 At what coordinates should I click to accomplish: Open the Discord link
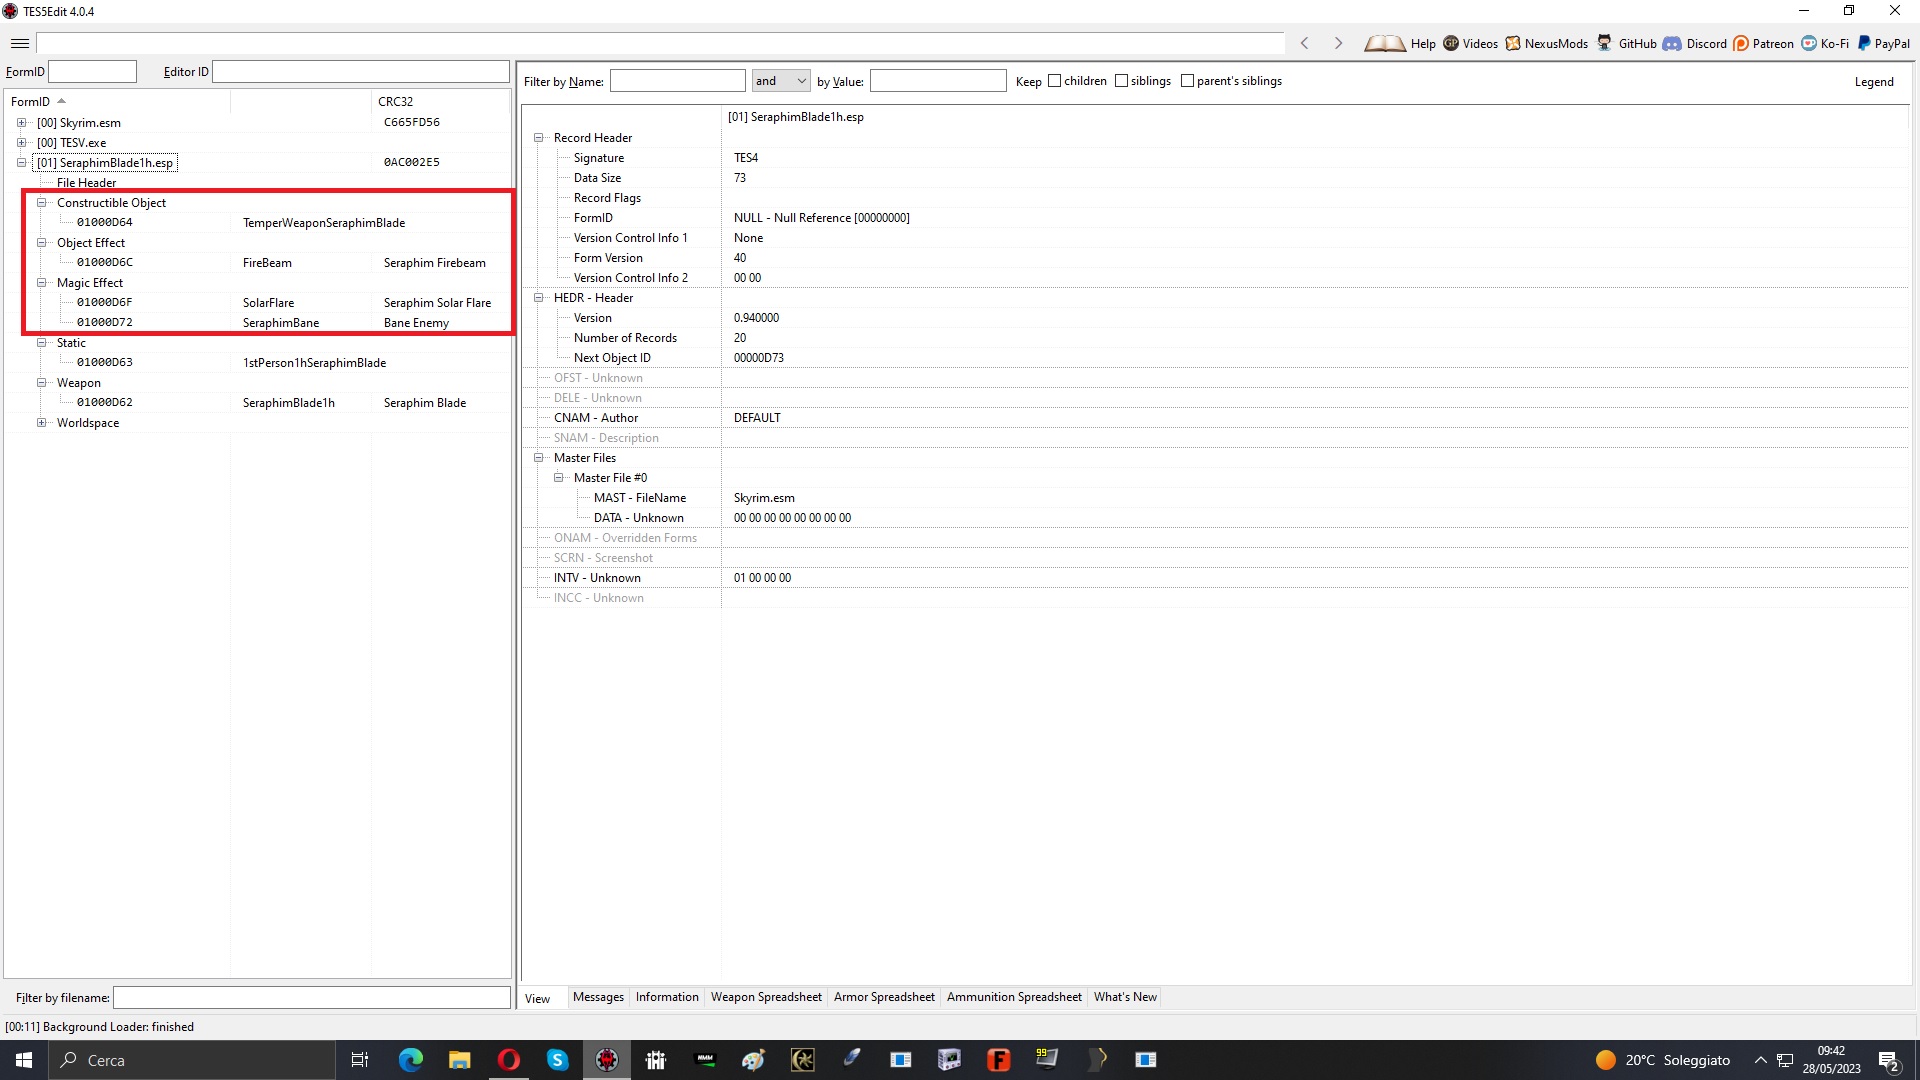[1695, 43]
